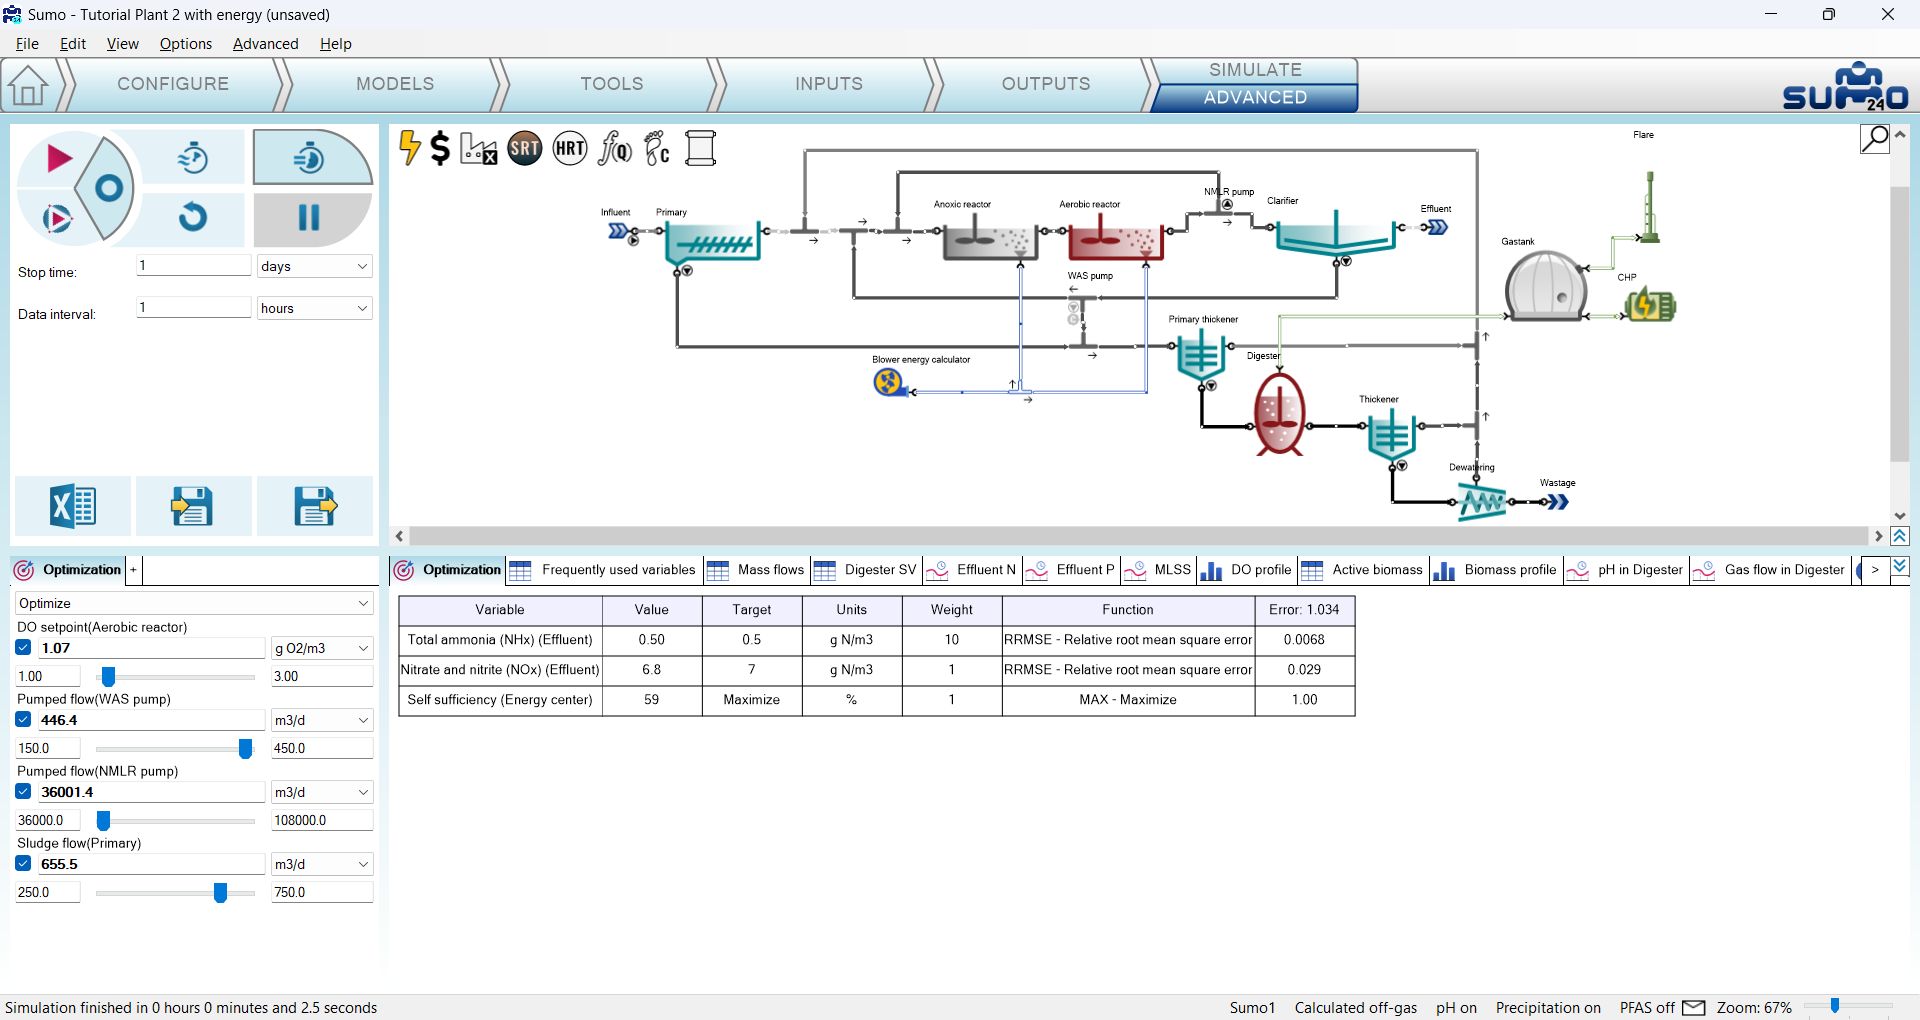Open NMLR pump m3/d unit dropdown

[322, 792]
